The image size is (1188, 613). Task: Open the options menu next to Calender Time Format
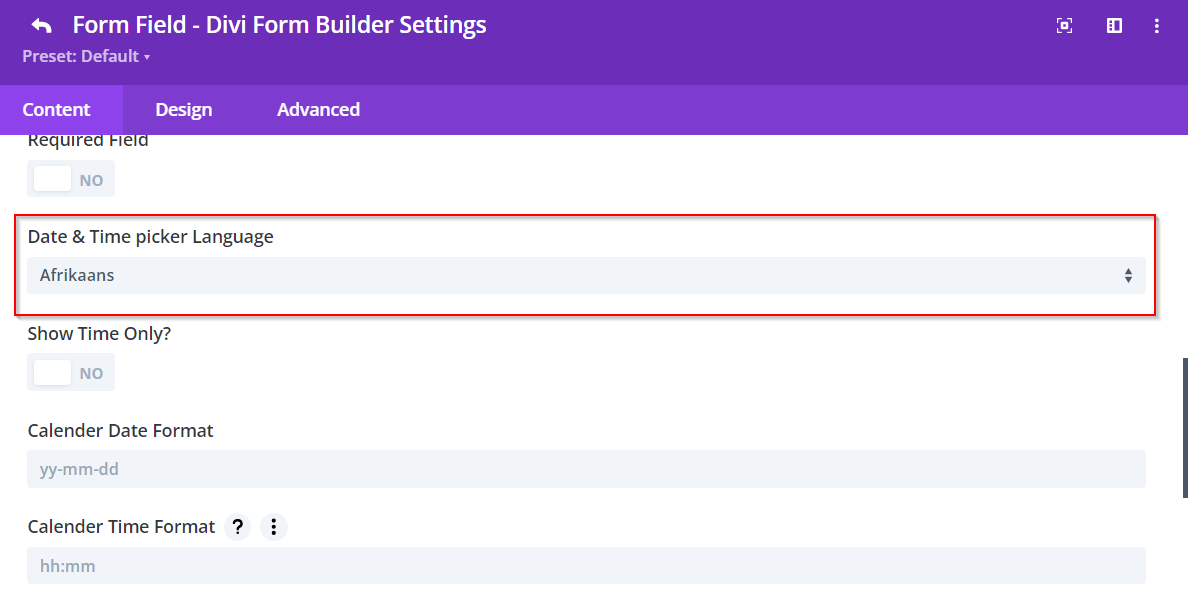[273, 526]
